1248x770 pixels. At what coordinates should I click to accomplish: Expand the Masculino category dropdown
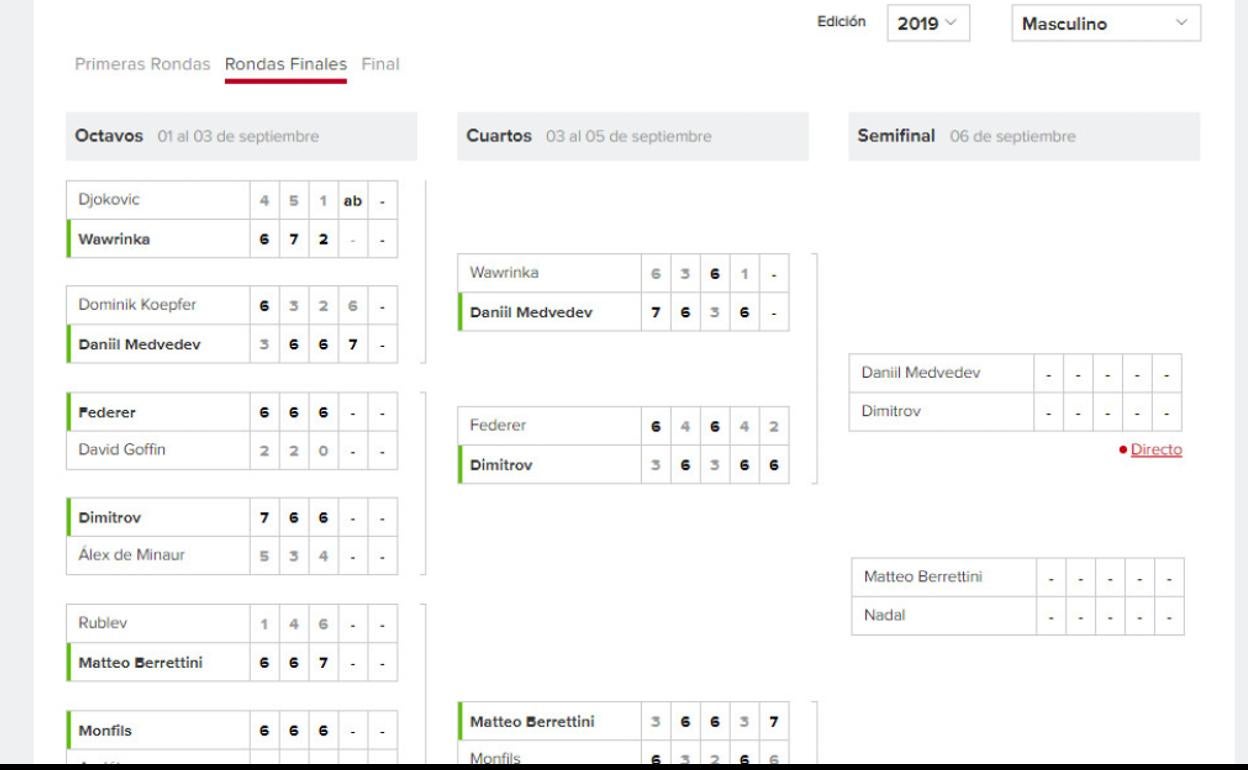click(x=1105, y=24)
